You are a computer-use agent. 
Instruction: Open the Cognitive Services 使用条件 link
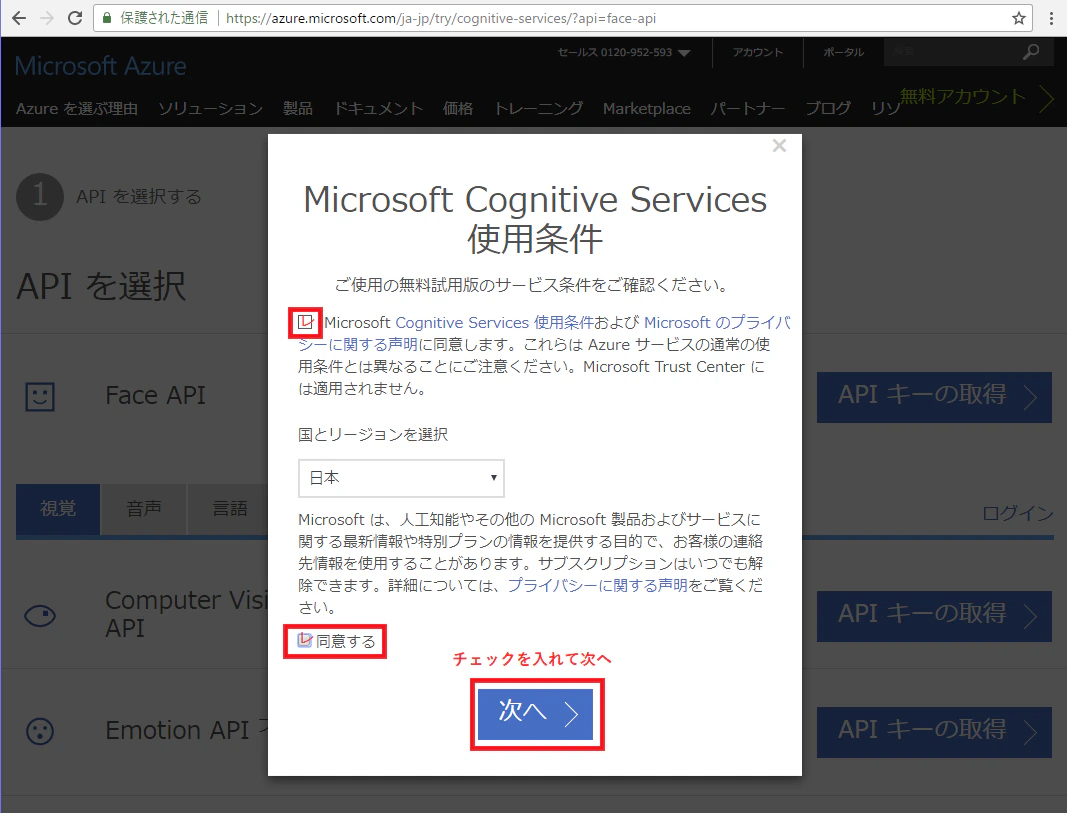[495, 322]
